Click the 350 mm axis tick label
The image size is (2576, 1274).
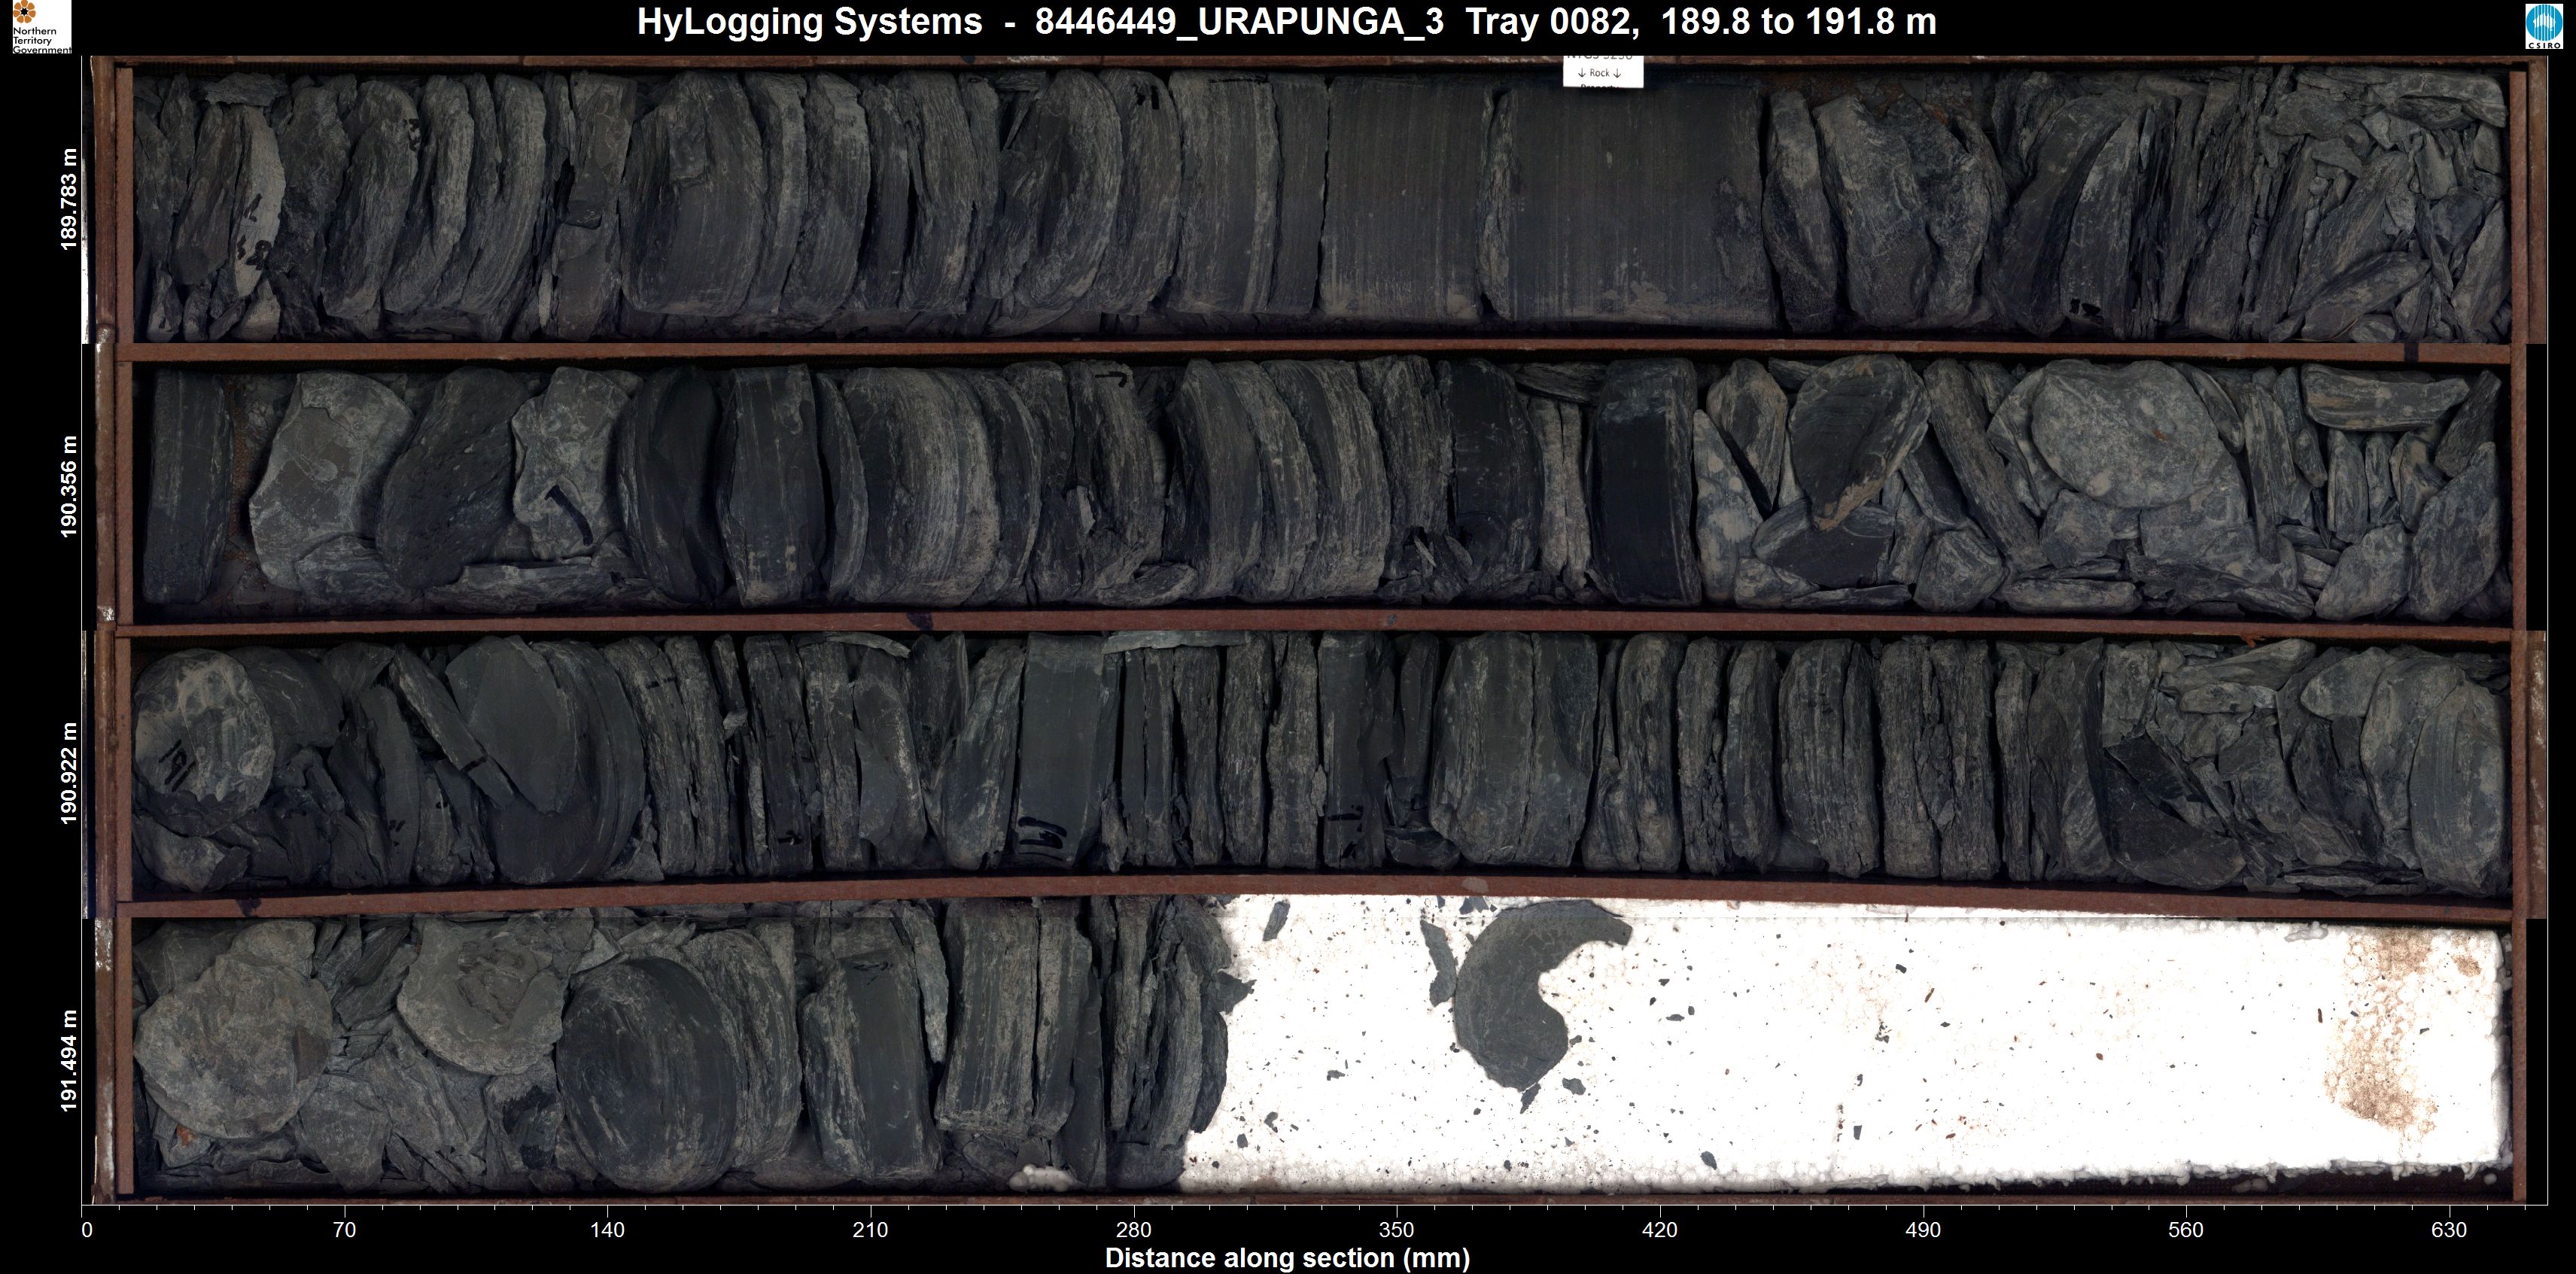tap(1396, 1229)
